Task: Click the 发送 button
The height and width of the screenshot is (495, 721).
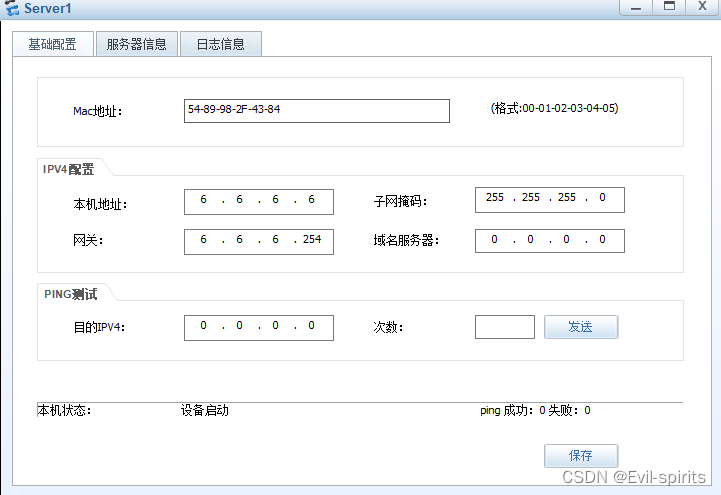Action: tap(581, 327)
